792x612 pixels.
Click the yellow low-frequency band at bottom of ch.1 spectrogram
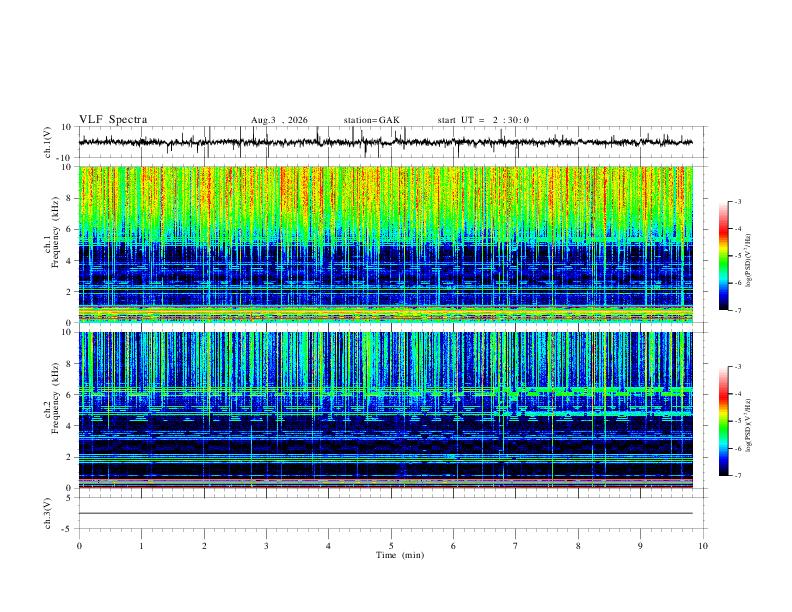coord(386,314)
